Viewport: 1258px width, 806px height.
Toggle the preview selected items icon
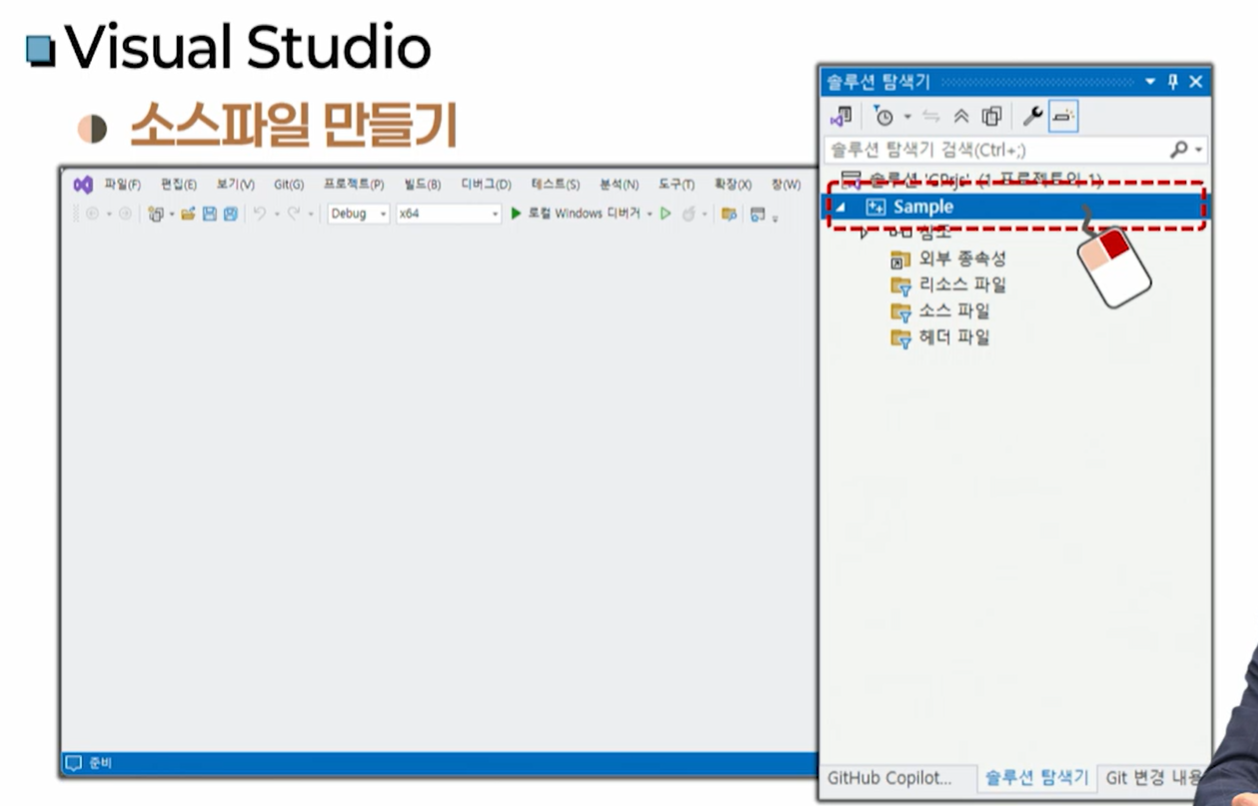[x=1063, y=116]
